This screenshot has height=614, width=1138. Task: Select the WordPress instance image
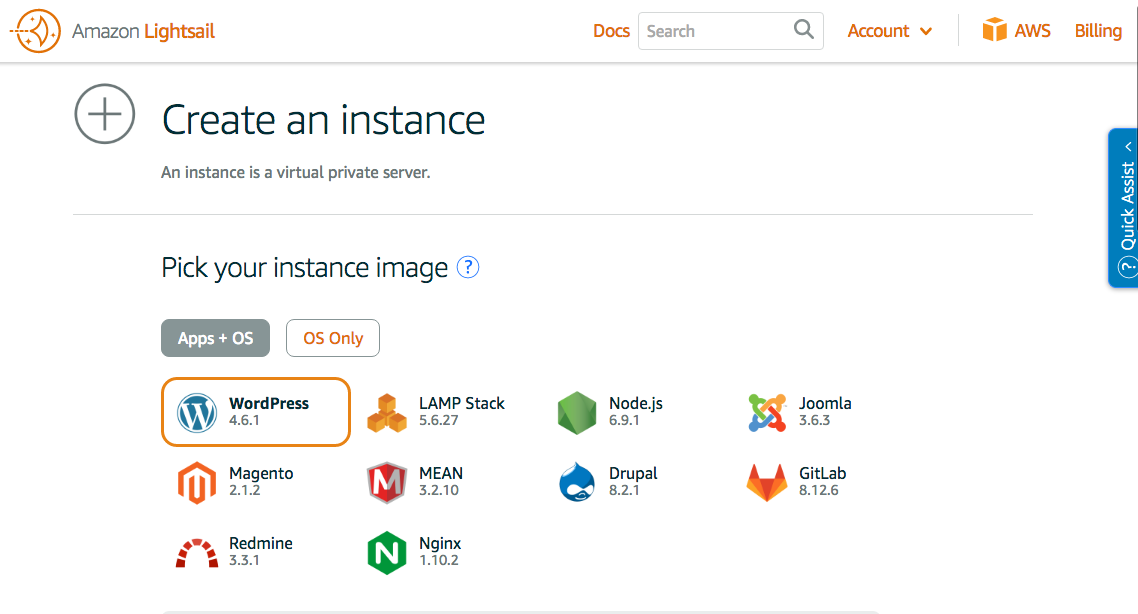(x=256, y=412)
